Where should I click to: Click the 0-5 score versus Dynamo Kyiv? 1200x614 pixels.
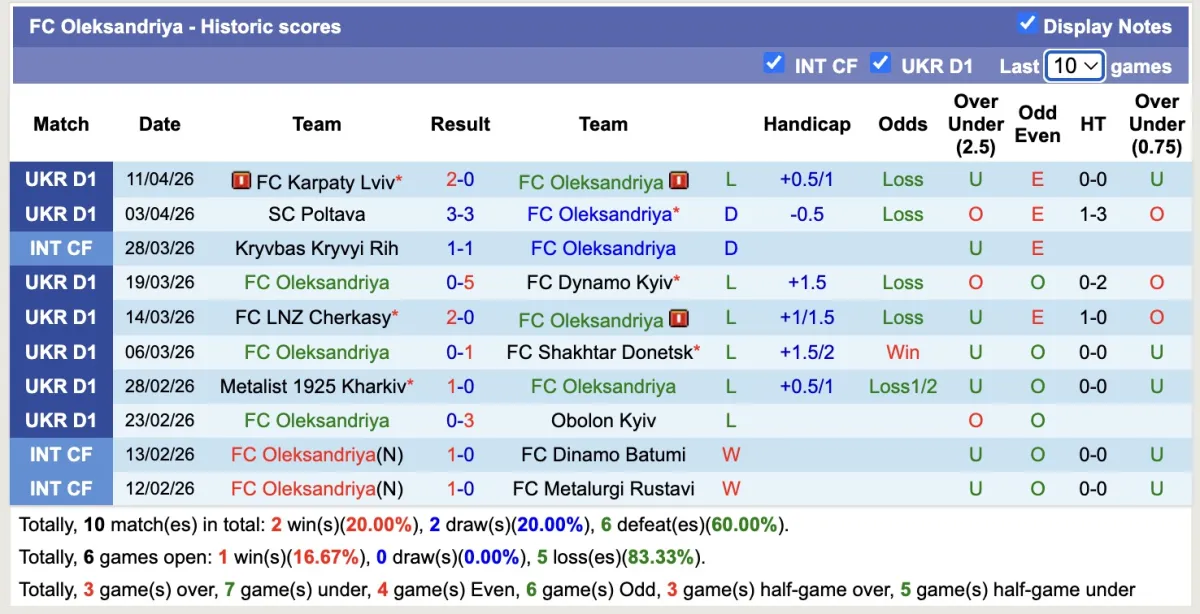pyautogui.click(x=460, y=283)
